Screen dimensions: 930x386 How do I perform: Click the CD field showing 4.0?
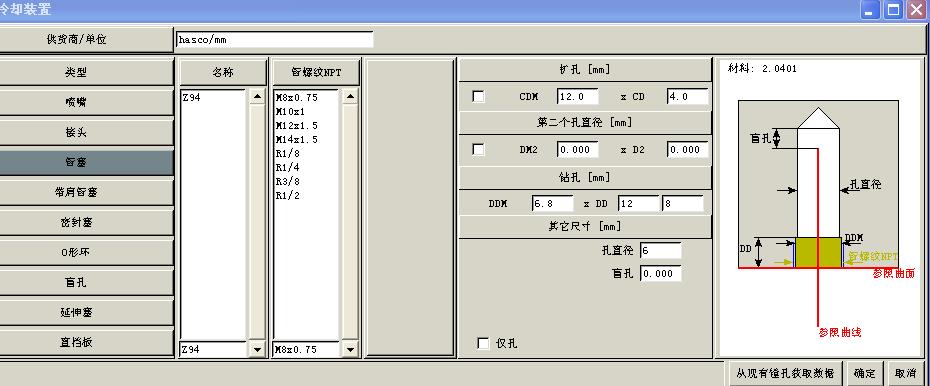tap(687, 97)
